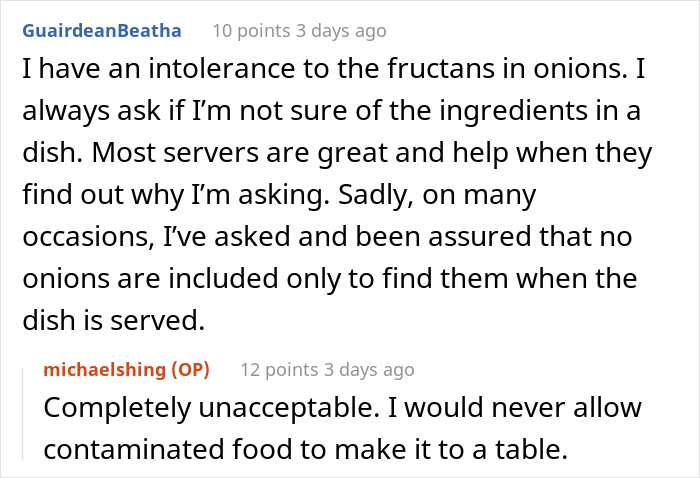700x478 pixels.
Task: Click the 12 points score label
Action: coord(279,370)
